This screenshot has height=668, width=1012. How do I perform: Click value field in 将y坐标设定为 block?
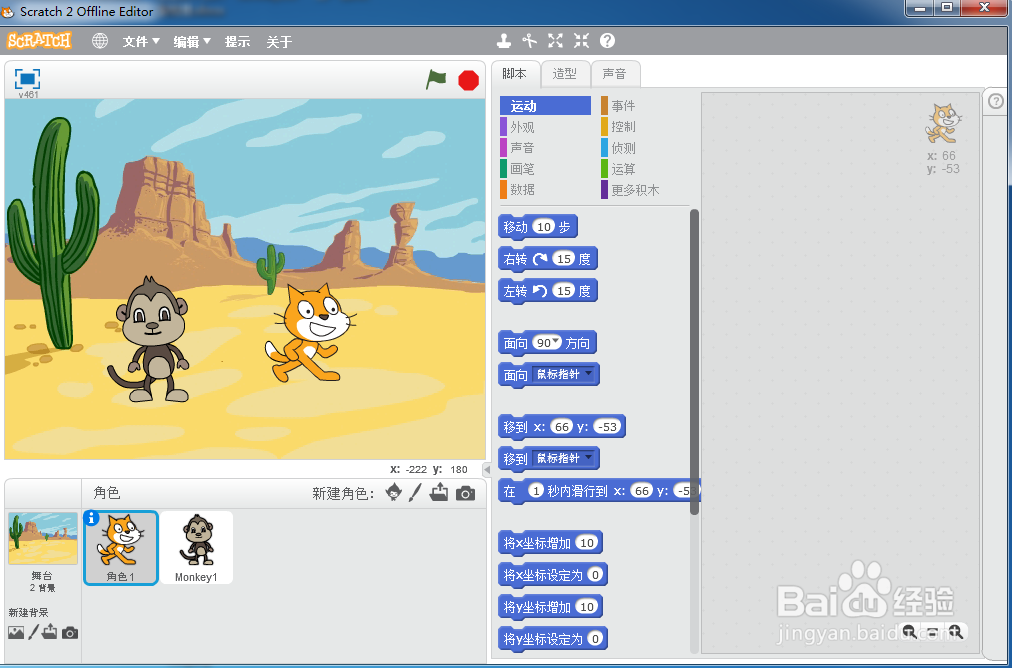[x=595, y=639]
